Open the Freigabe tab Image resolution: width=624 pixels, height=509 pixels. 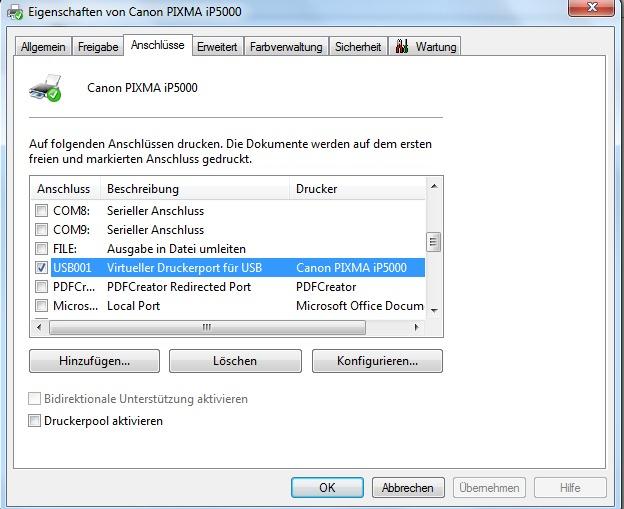[98, 47]
